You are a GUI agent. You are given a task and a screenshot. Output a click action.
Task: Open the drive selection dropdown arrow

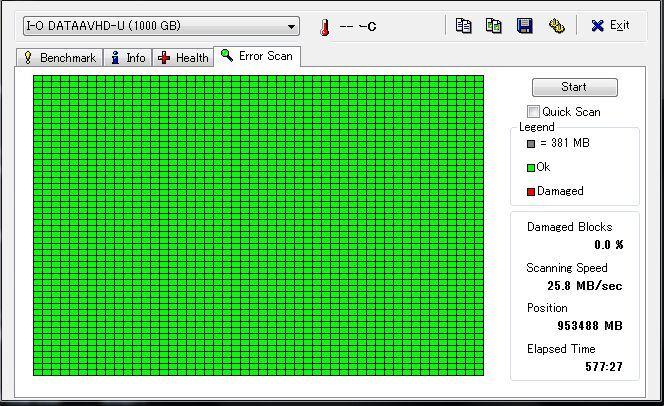coord(291,27)
